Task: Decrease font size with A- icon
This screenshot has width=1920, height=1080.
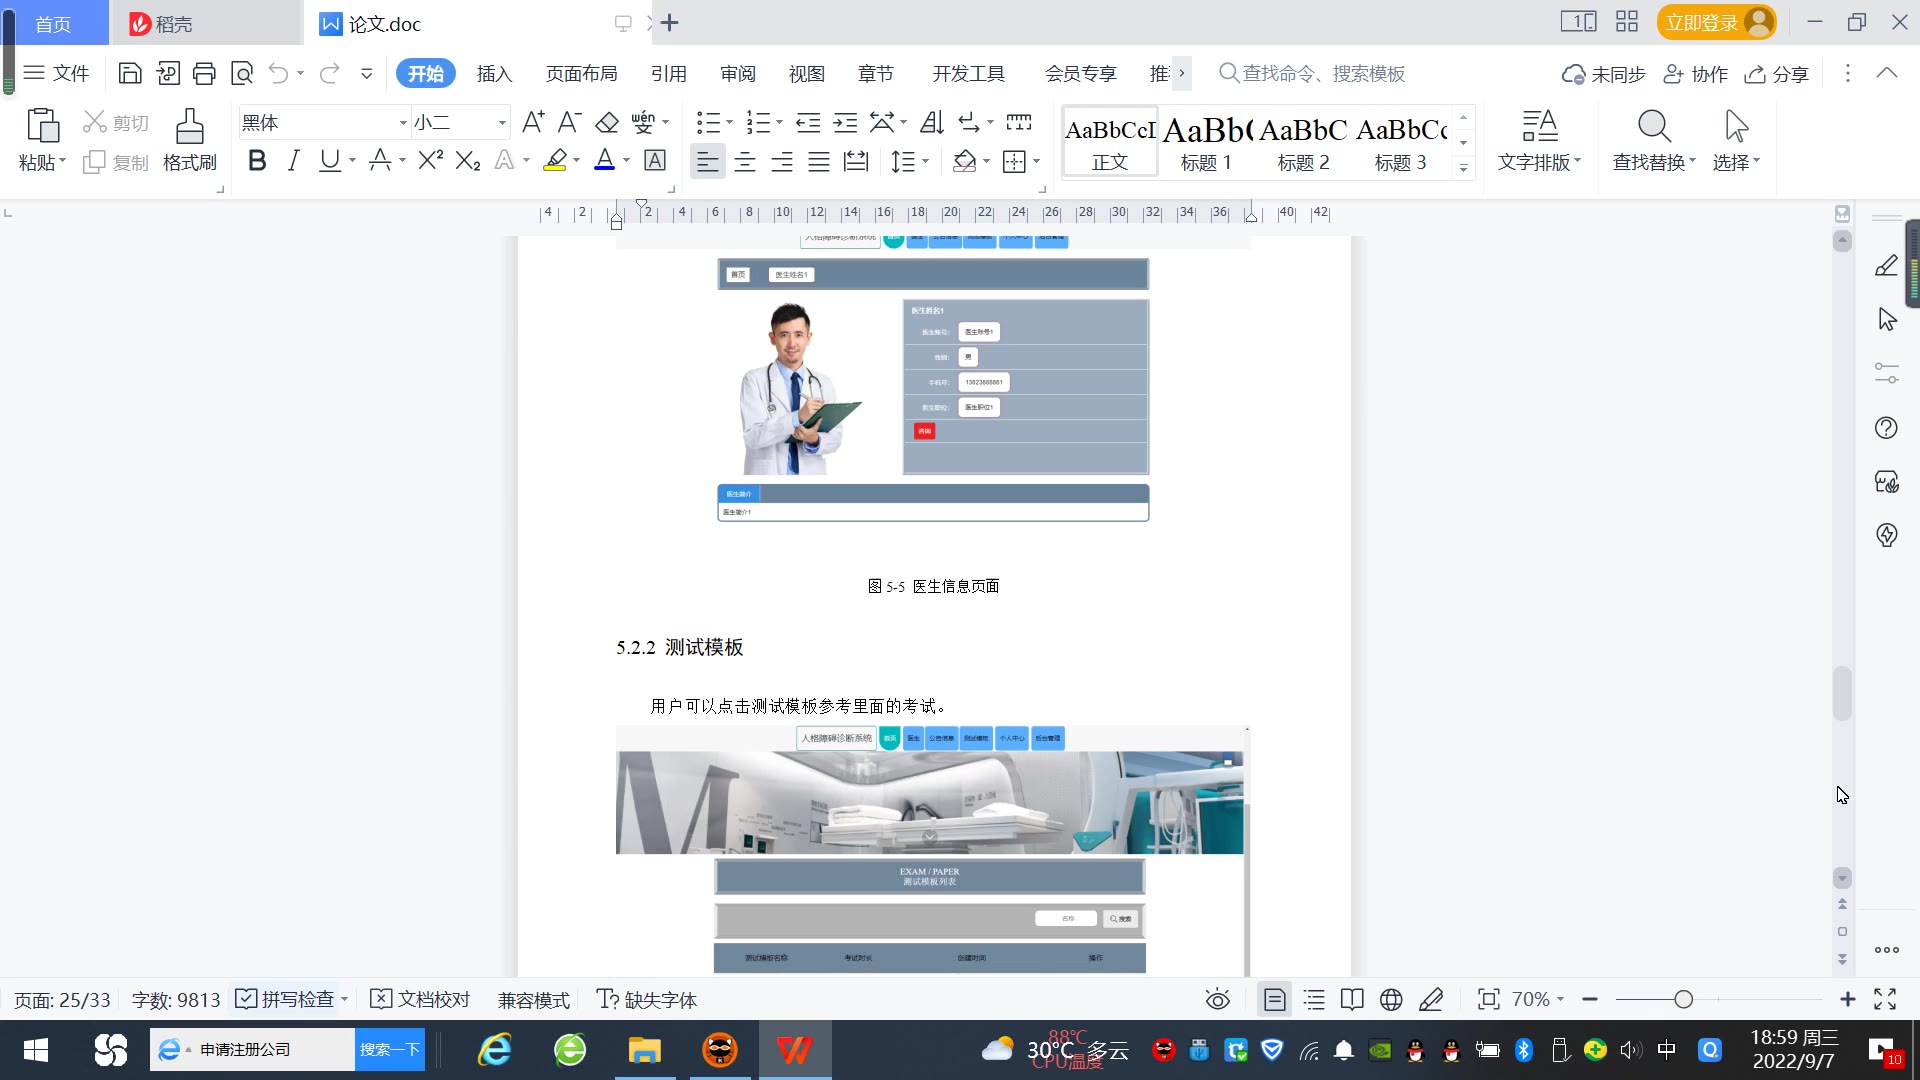Action: coord(569,122)
